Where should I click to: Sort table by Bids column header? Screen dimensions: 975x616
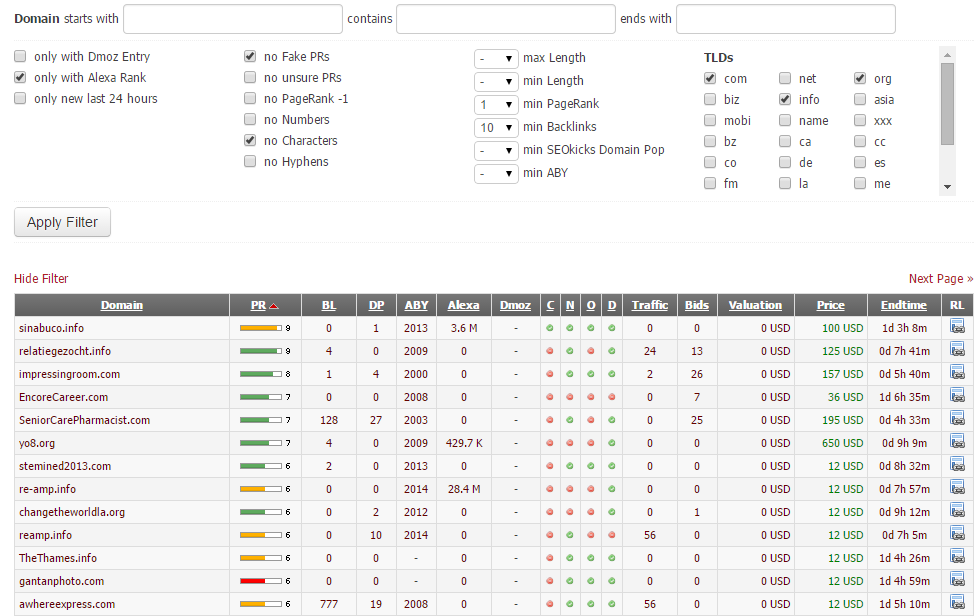point(696,305)
